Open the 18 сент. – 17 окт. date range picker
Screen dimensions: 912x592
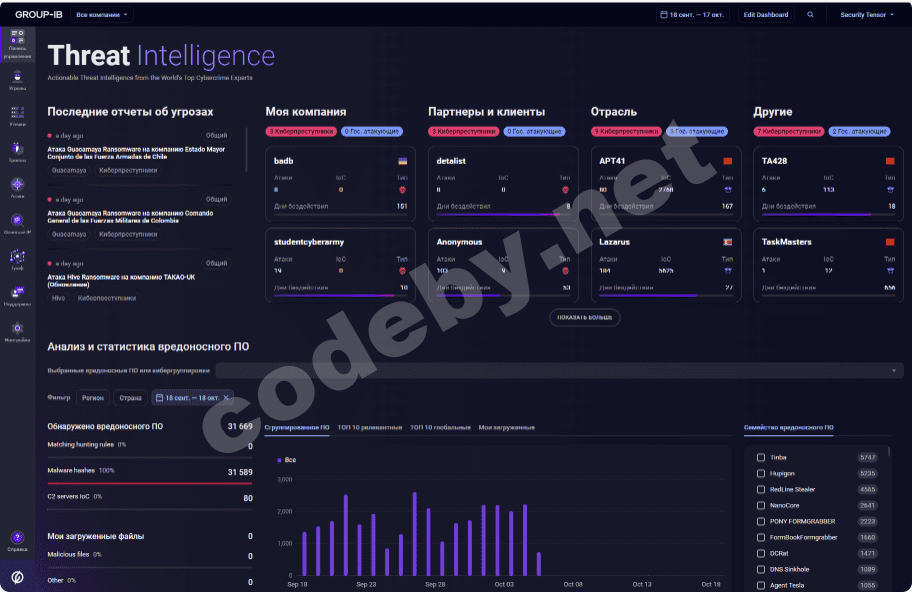pos(692,15)
